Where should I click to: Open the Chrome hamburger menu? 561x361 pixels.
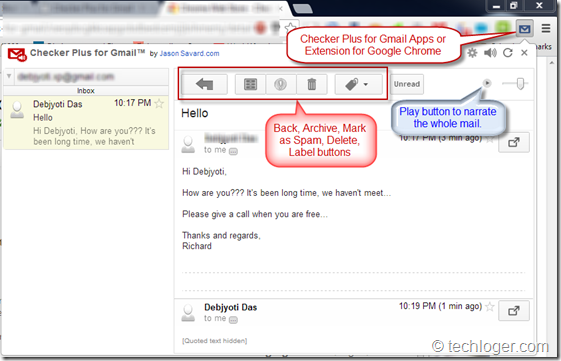click(546, 28)
